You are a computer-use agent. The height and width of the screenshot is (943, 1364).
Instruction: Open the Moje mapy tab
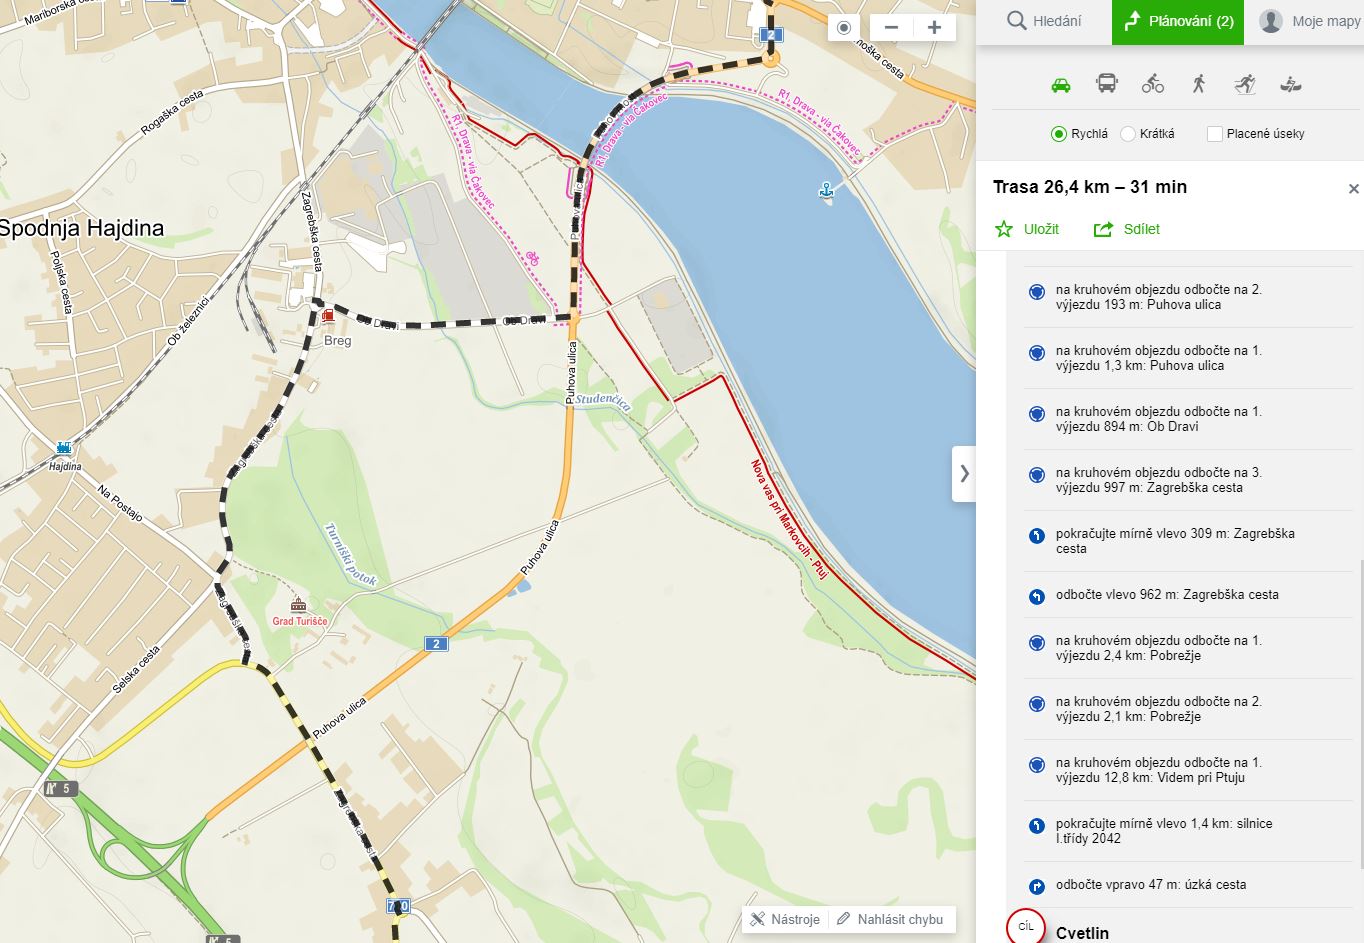pyautogui.click(x=1309, y=21)
